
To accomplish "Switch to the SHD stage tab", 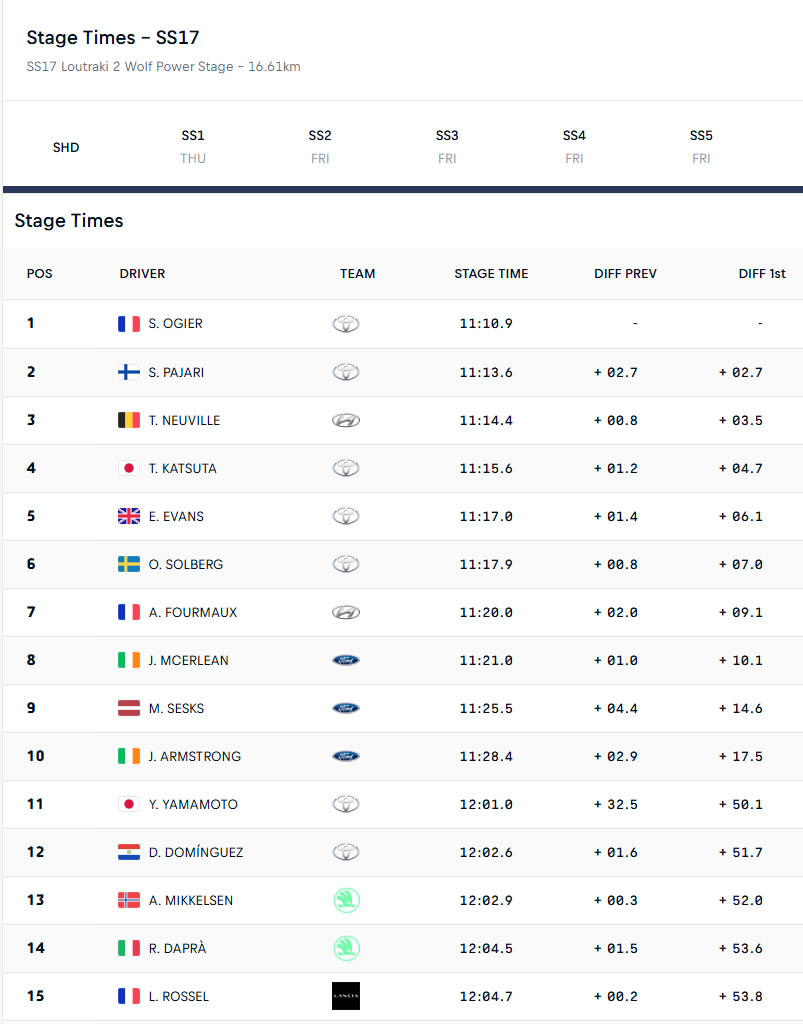I will (x=66, y=148).
